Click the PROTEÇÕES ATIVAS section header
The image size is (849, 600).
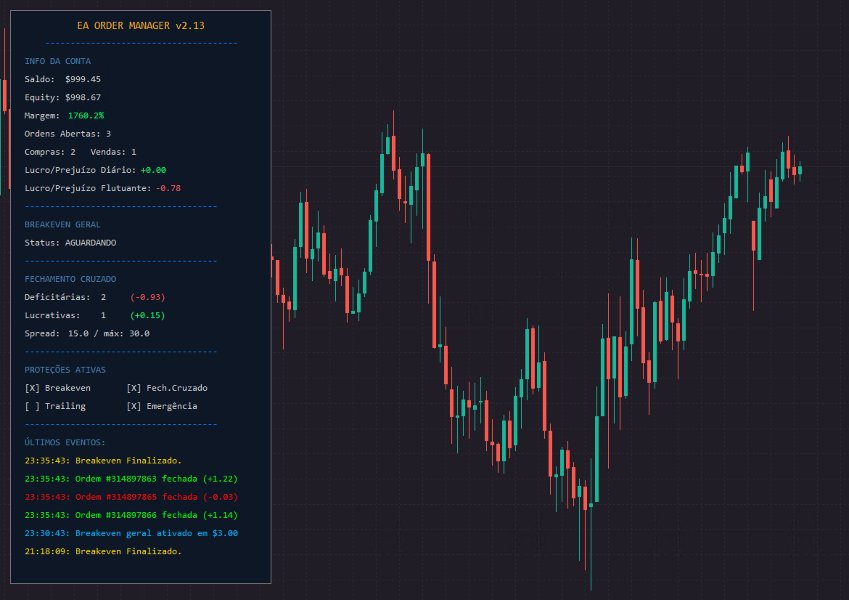tap(65, 370)
